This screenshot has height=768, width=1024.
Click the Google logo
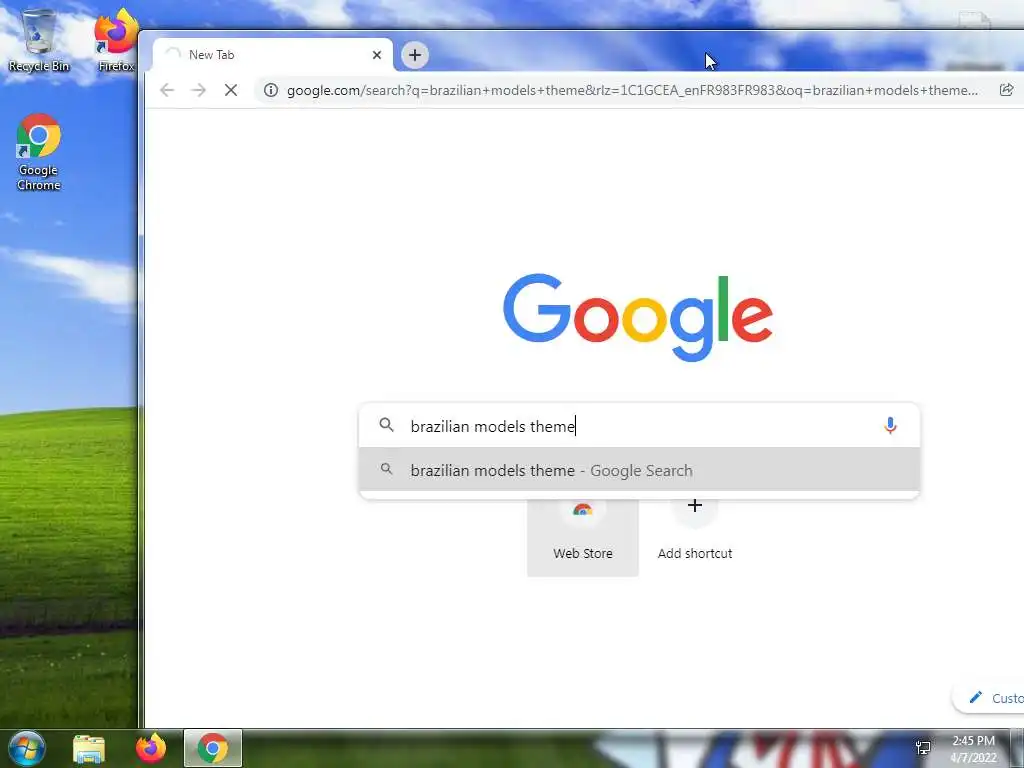pyautogui.click(x=638, y=317)
